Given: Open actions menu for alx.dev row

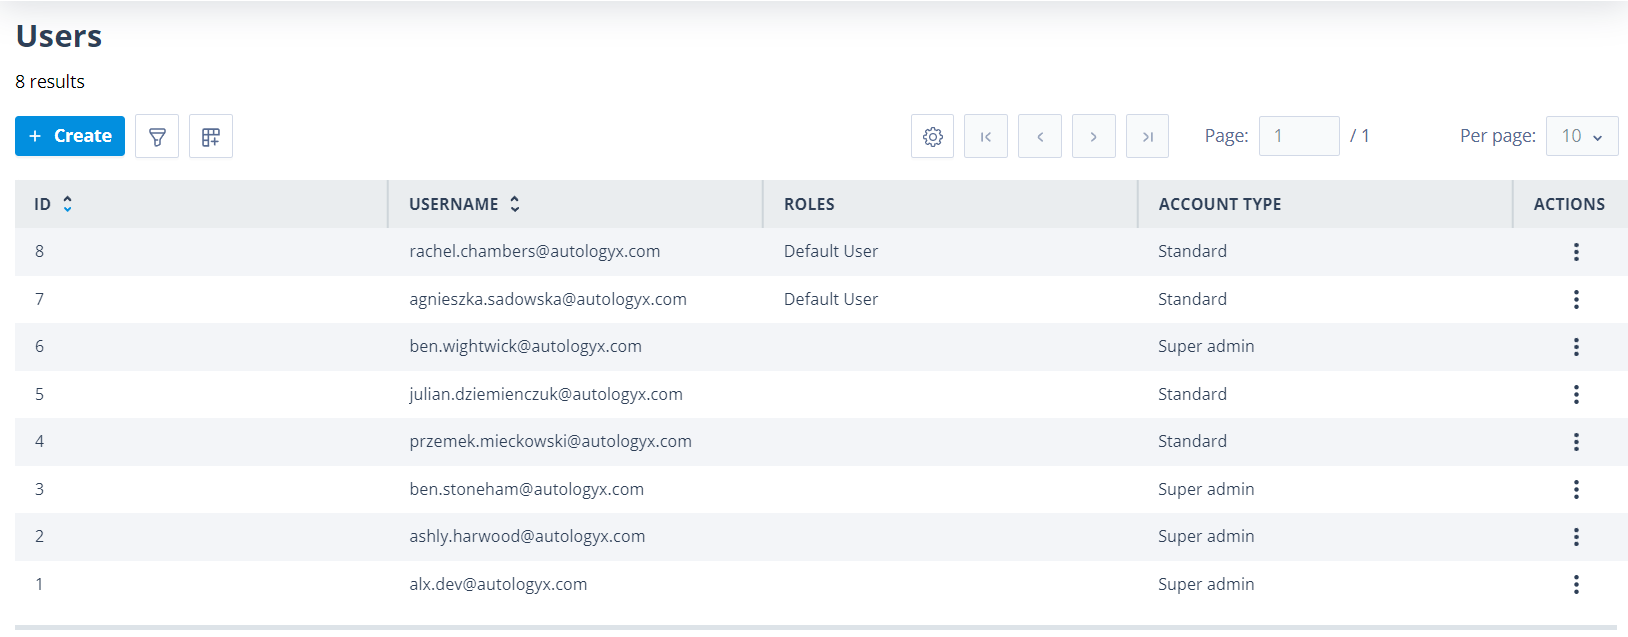Looking at the screenshot, I should 1576,584.
